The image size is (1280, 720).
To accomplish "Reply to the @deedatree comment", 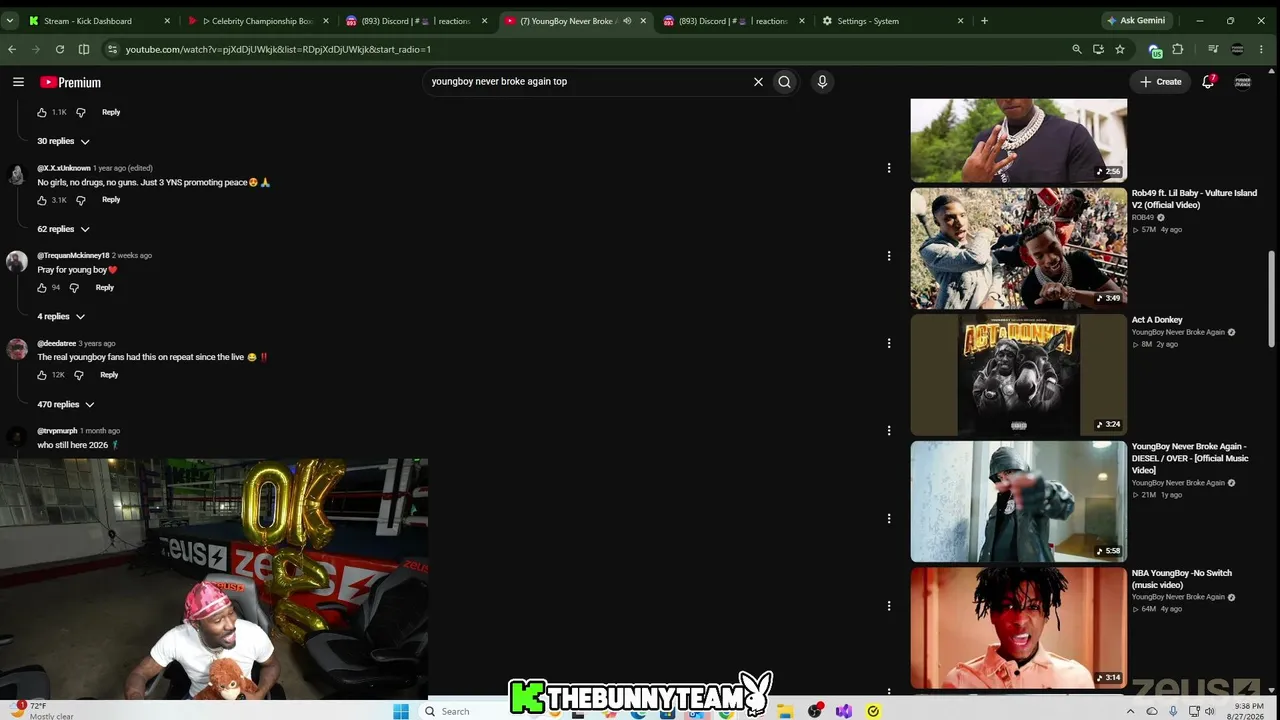I will tap(109, 375).
